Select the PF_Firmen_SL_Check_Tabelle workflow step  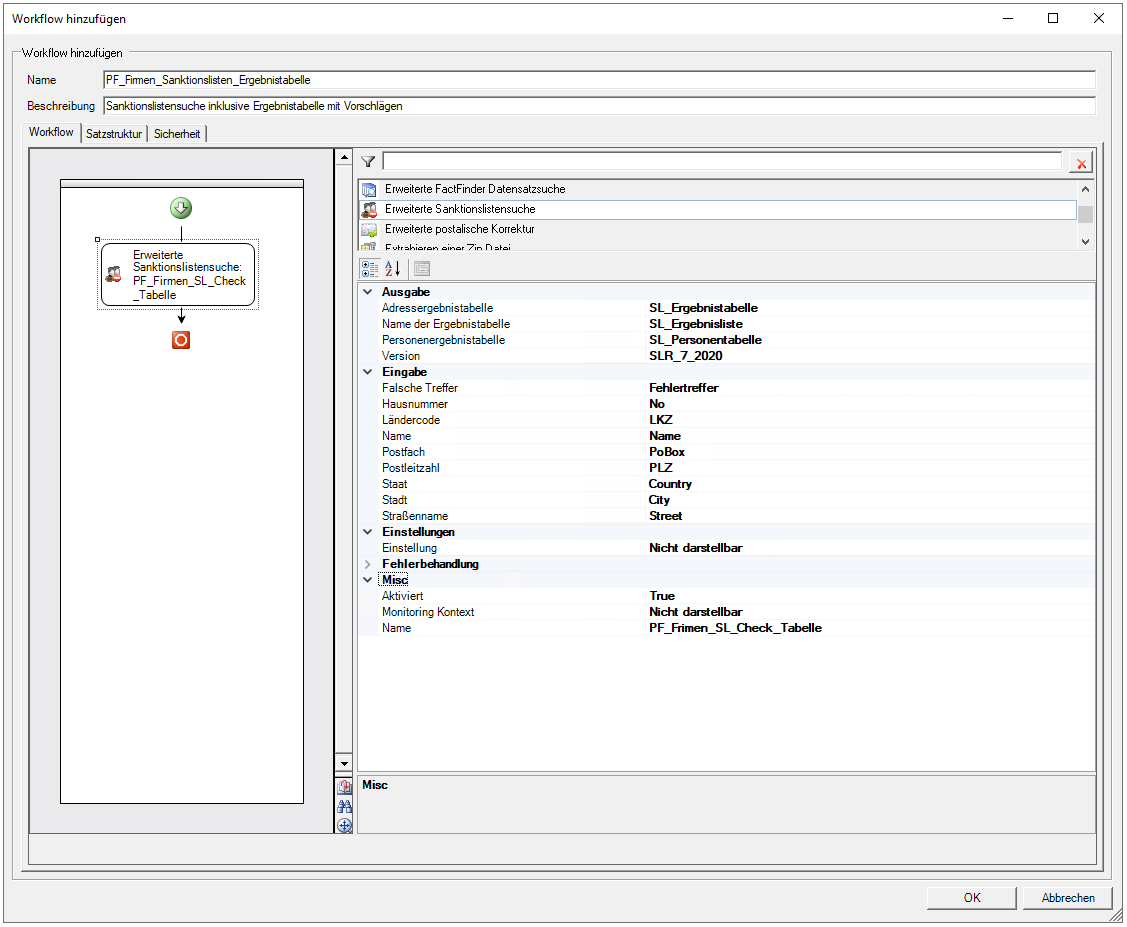point(178,275)
